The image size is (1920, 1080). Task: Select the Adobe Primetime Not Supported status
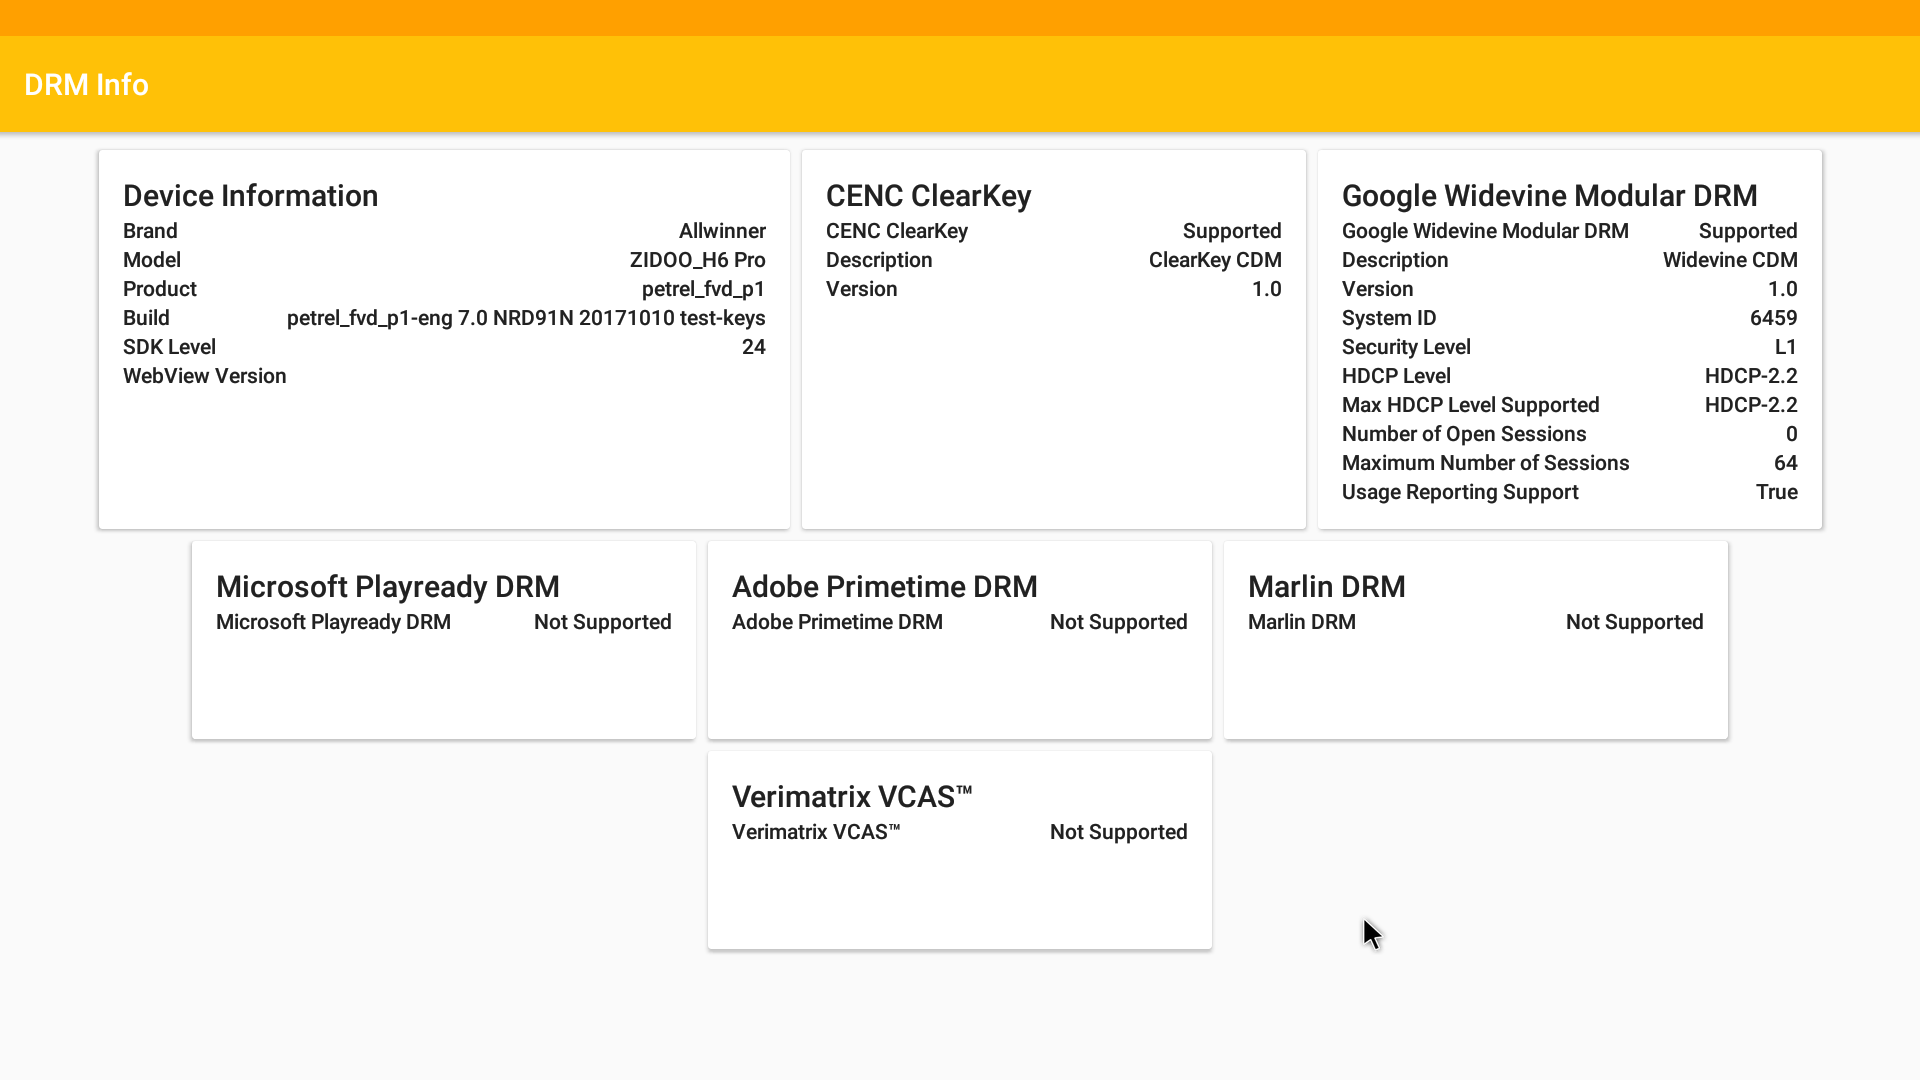click(1119, 622)
